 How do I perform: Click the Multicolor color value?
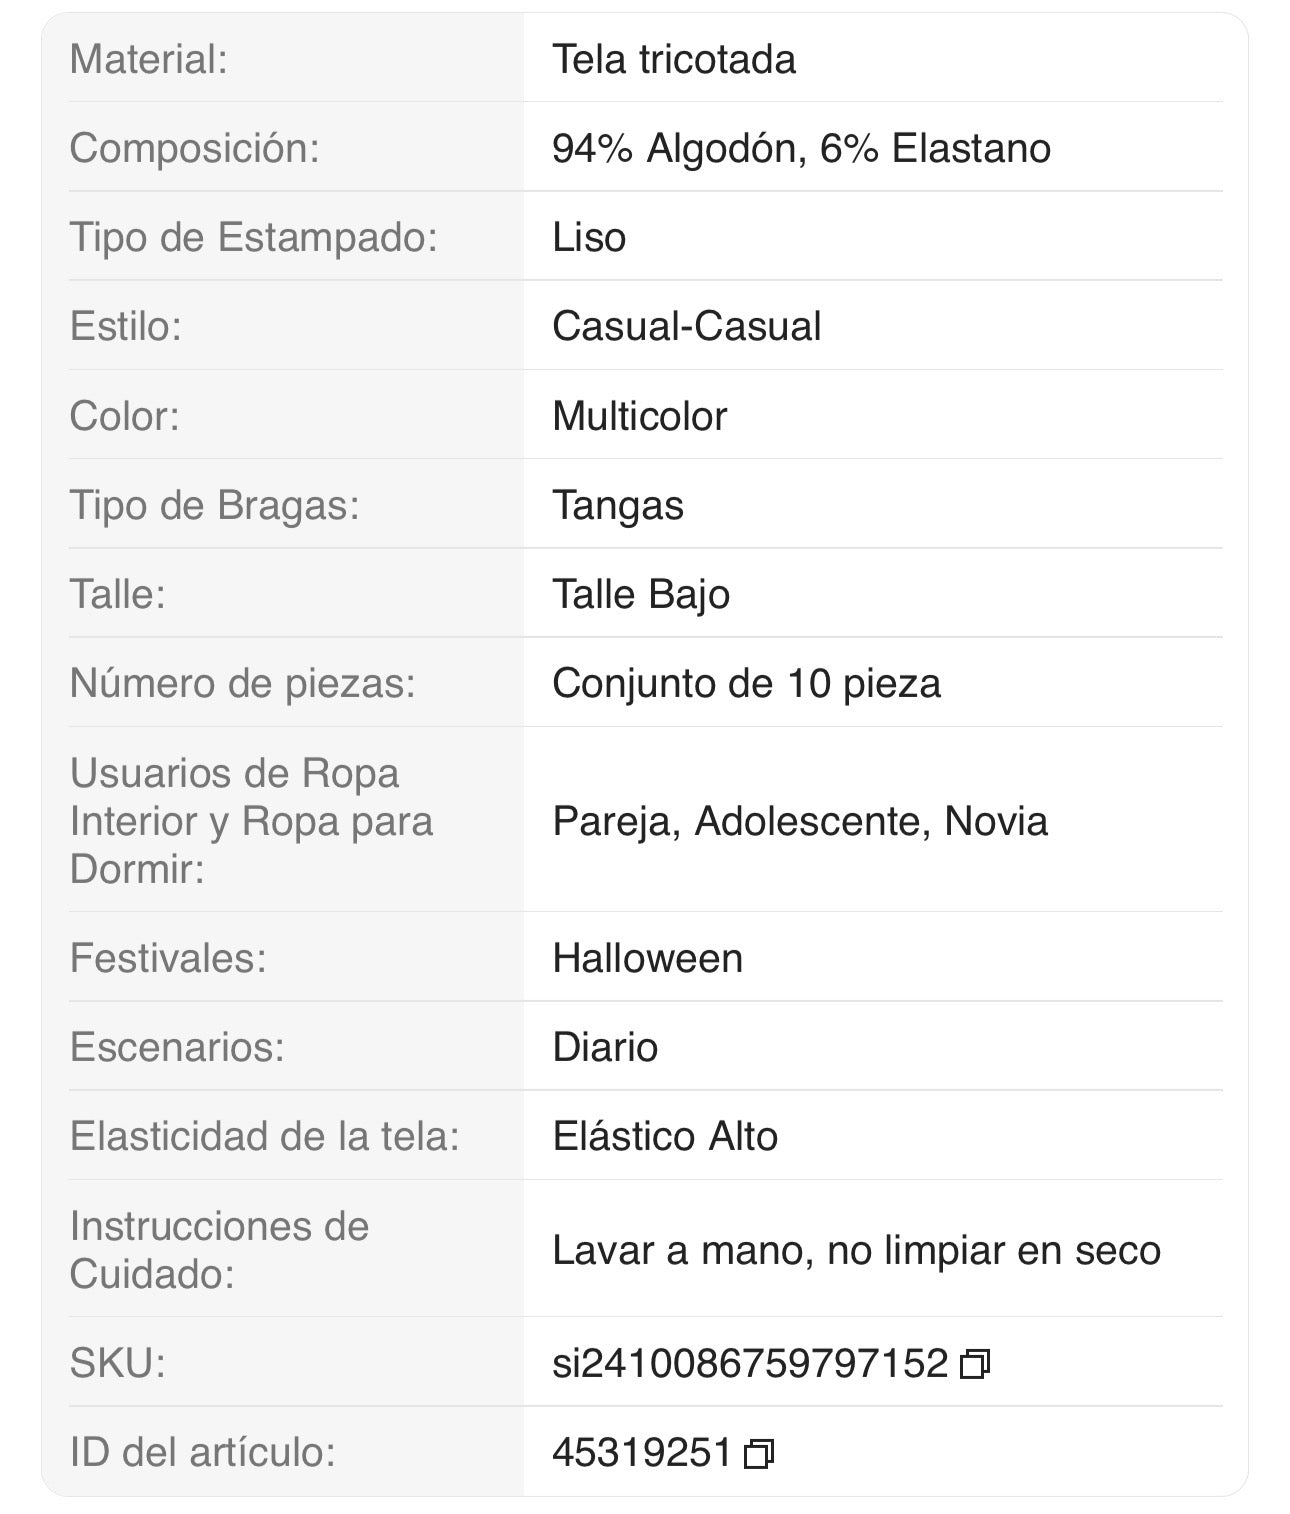639,416
